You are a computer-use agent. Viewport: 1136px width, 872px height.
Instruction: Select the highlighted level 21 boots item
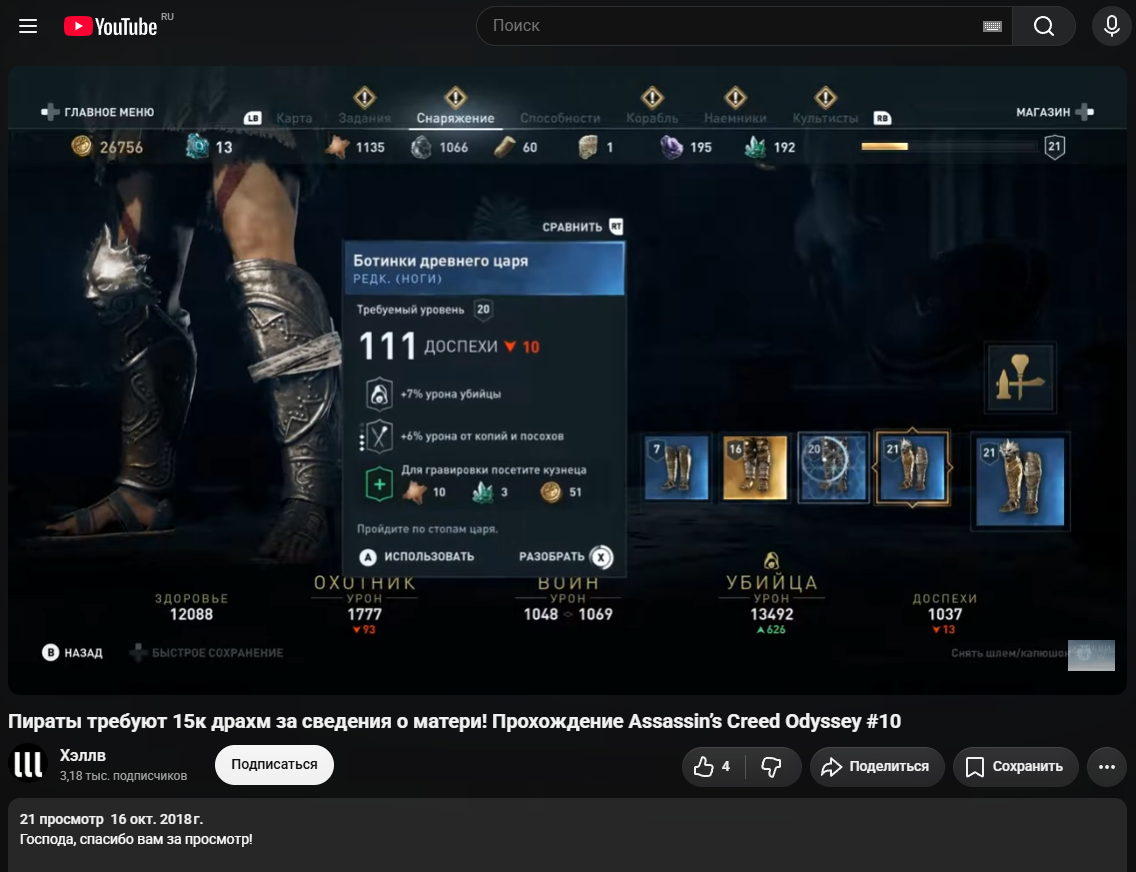[x=912, y=468]
